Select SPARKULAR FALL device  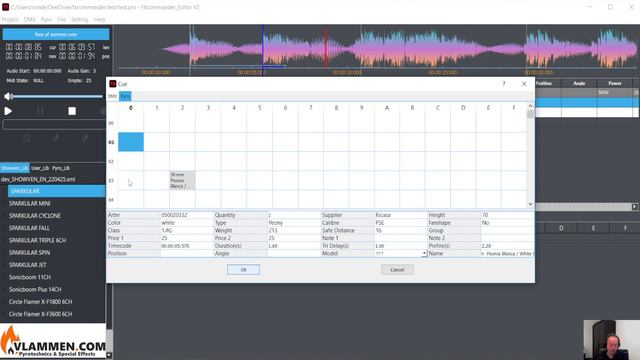29,228
